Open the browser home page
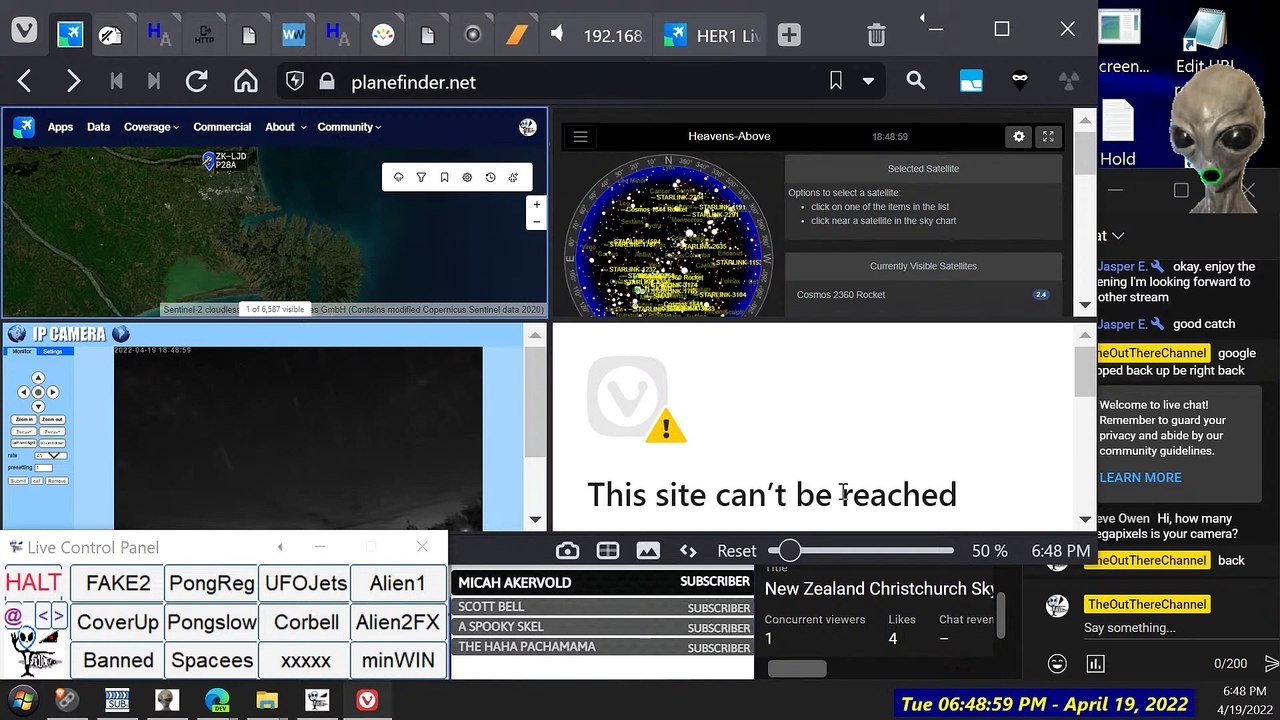 pyautogui.click(x=245, y=82)
